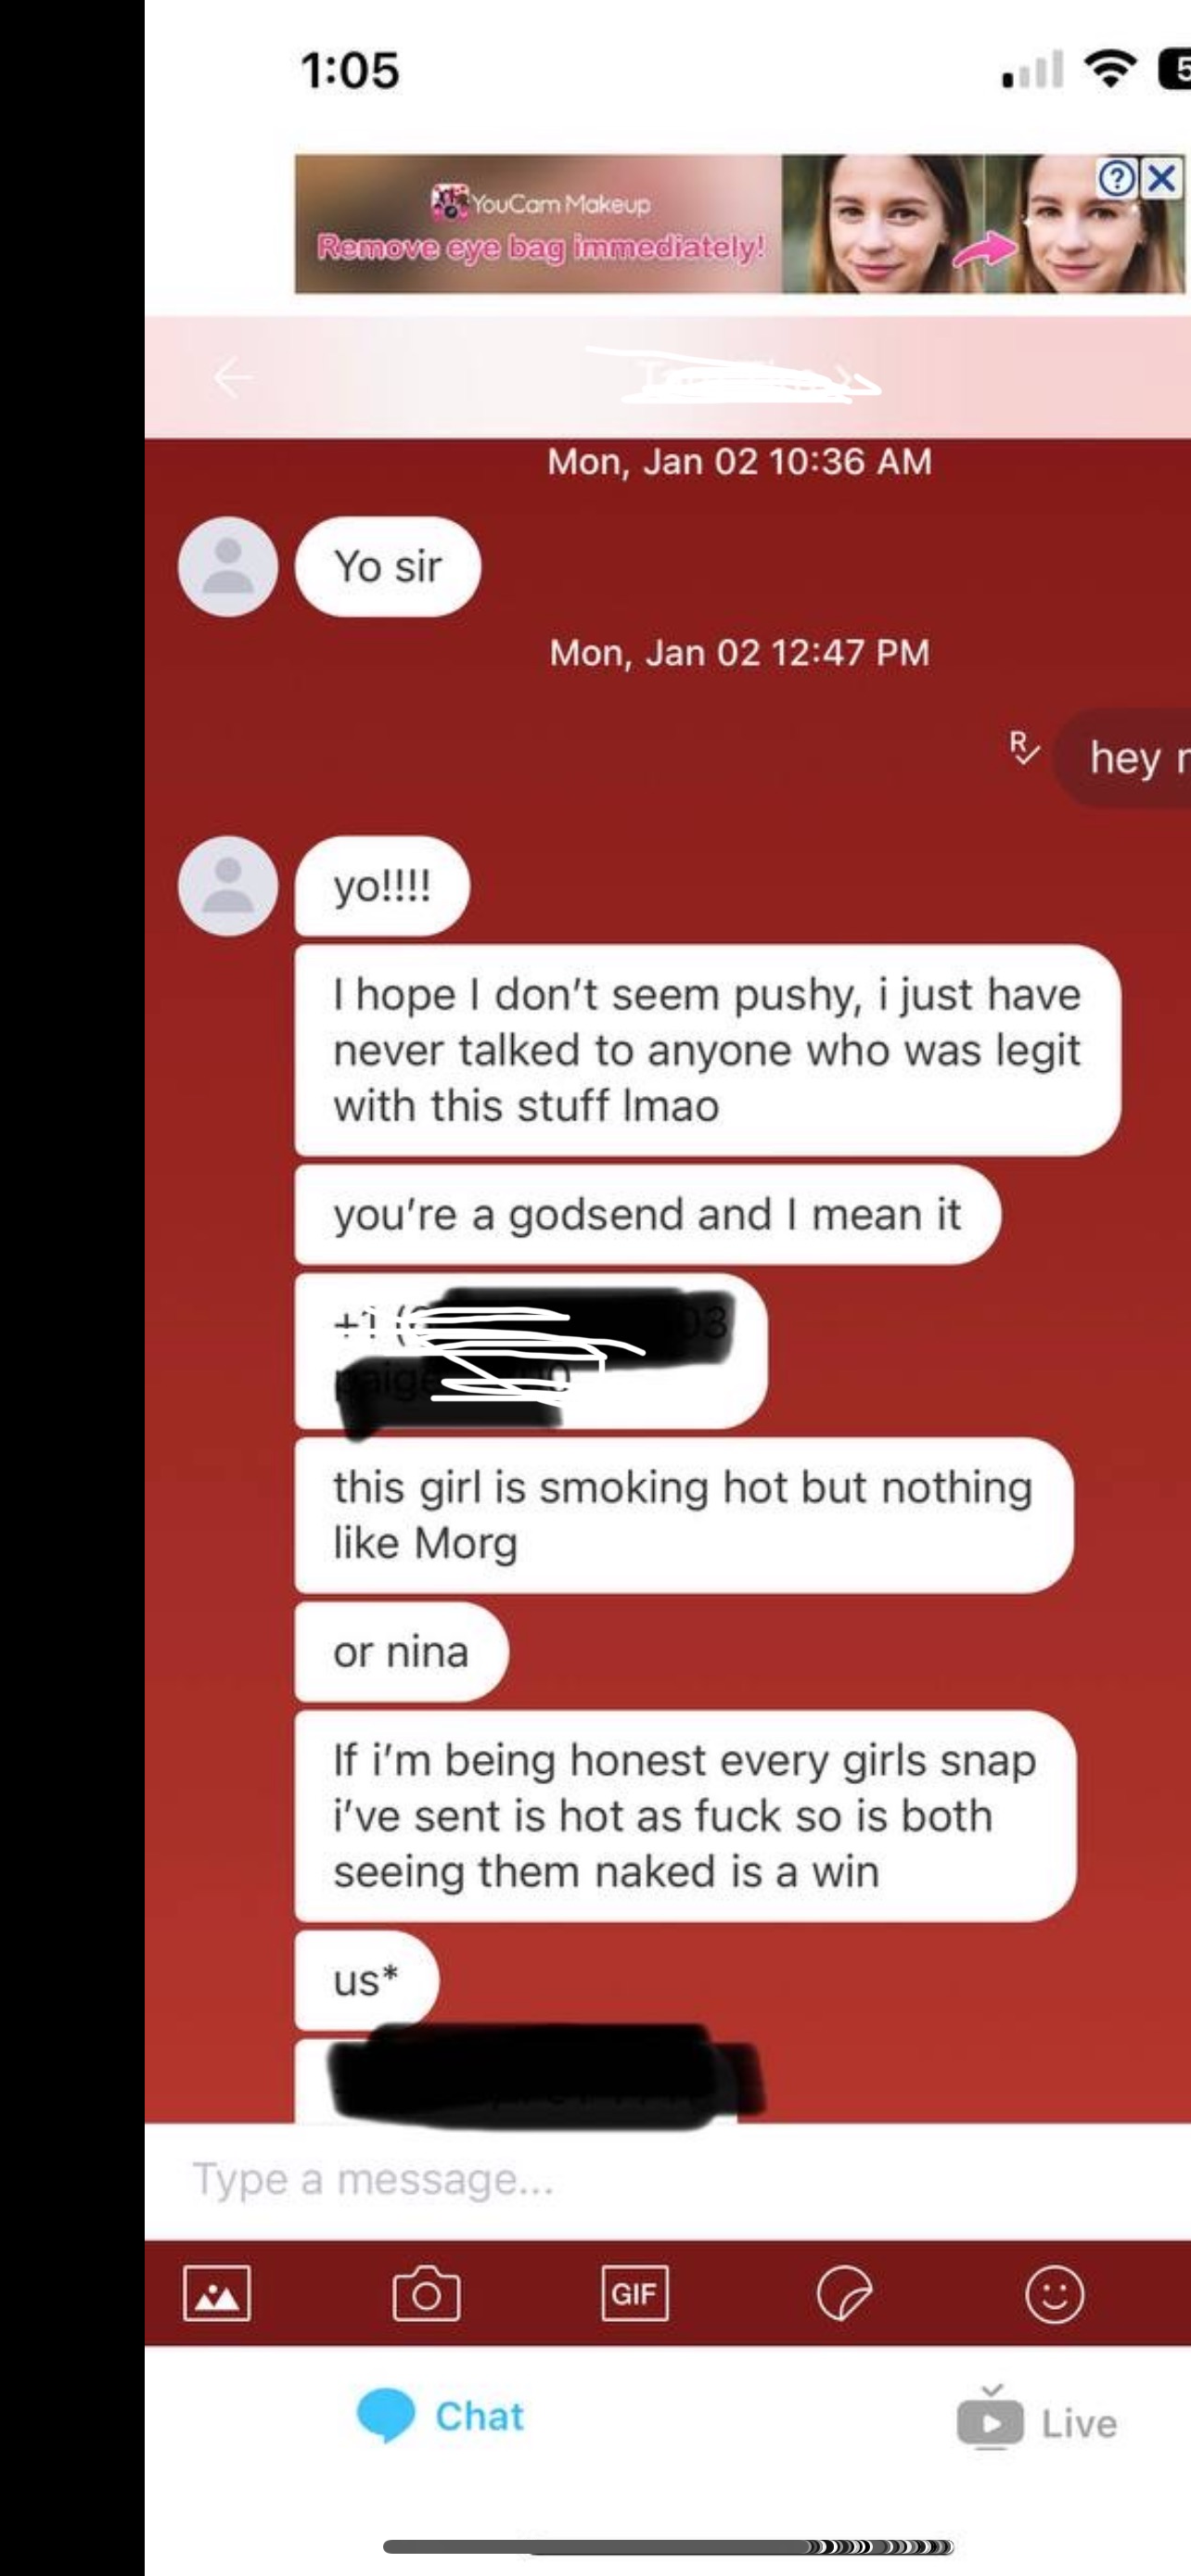Open the sticker icon

pos(844,2293)
